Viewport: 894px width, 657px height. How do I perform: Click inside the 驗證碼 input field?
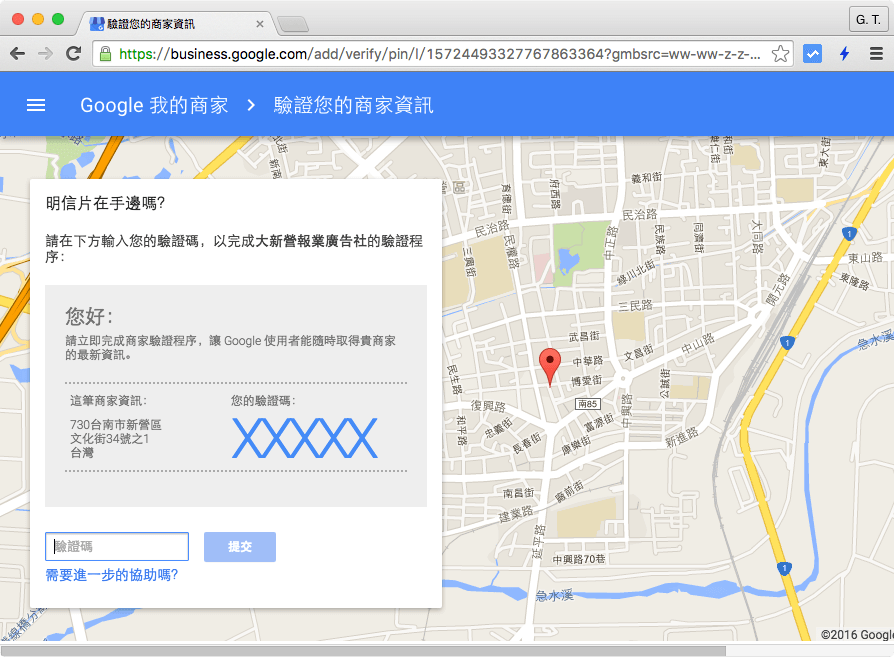[116, 546]
